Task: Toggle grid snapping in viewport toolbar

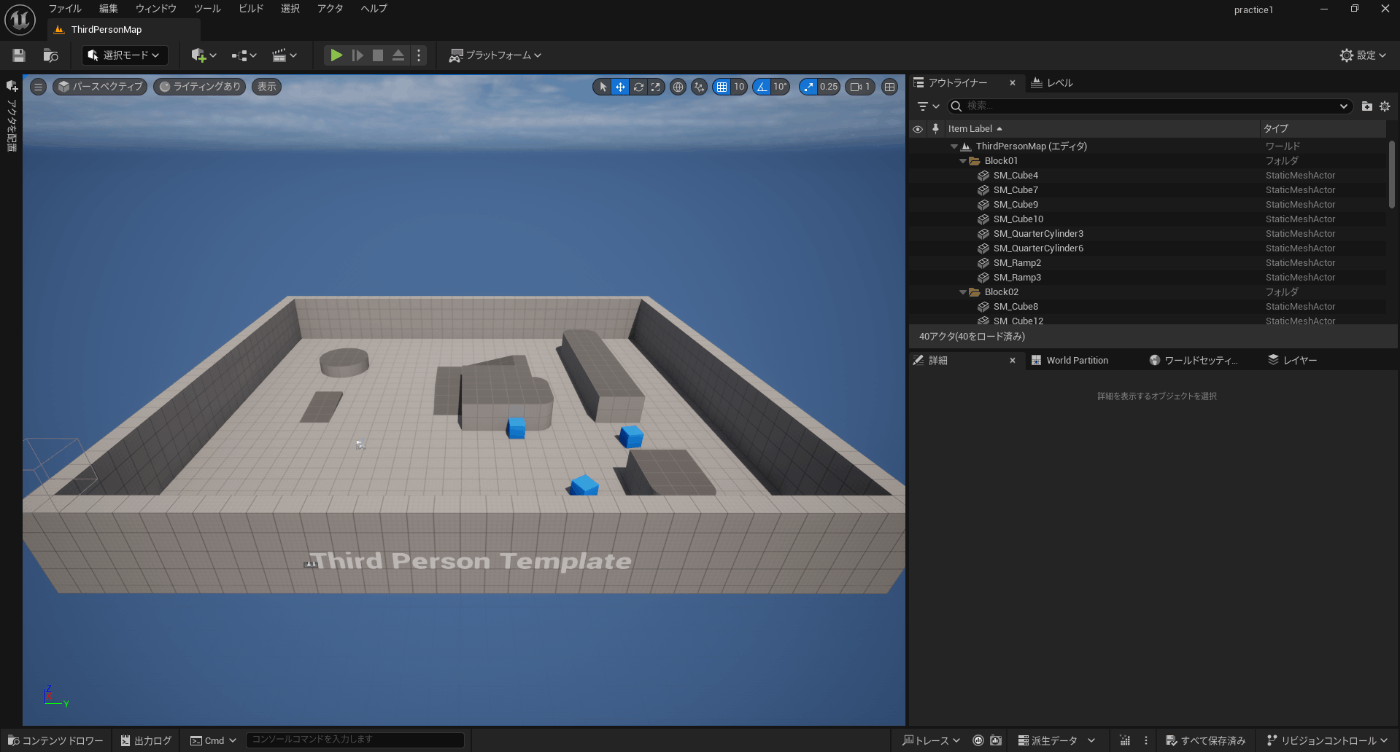Action: pos(722,87)
